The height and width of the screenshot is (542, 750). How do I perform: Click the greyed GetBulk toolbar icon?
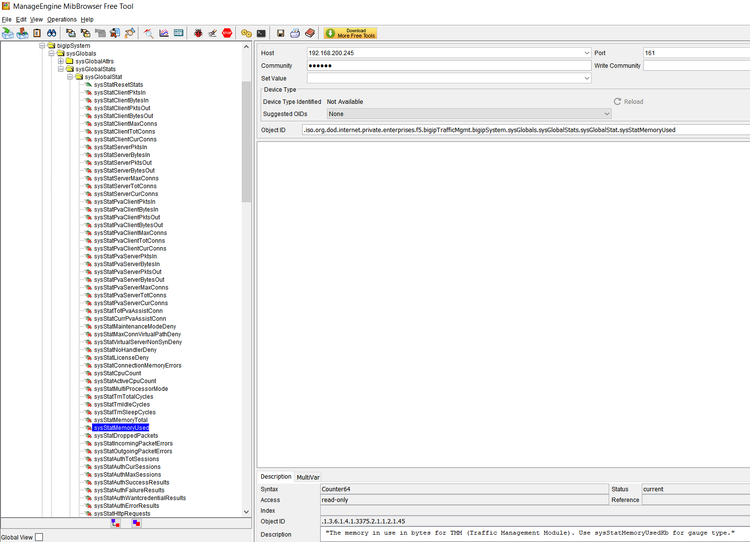[x=100, y=33]
